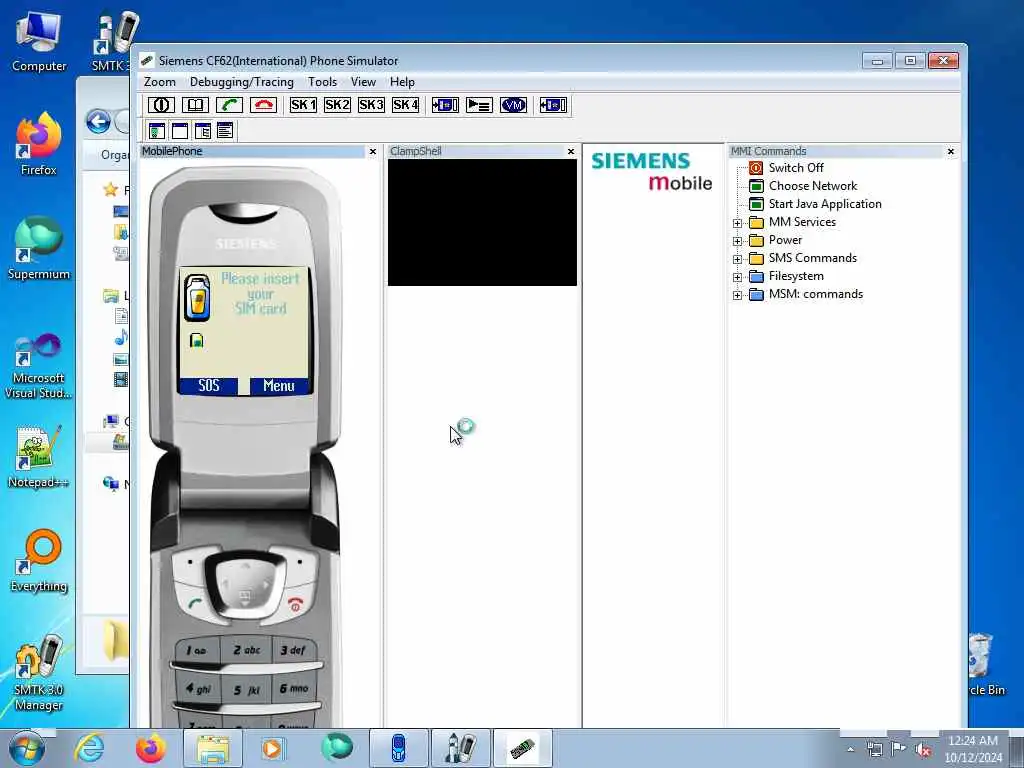1024x768 pixels.
Task: Click the Windows Start button
Action: click(x=27, y=748)
